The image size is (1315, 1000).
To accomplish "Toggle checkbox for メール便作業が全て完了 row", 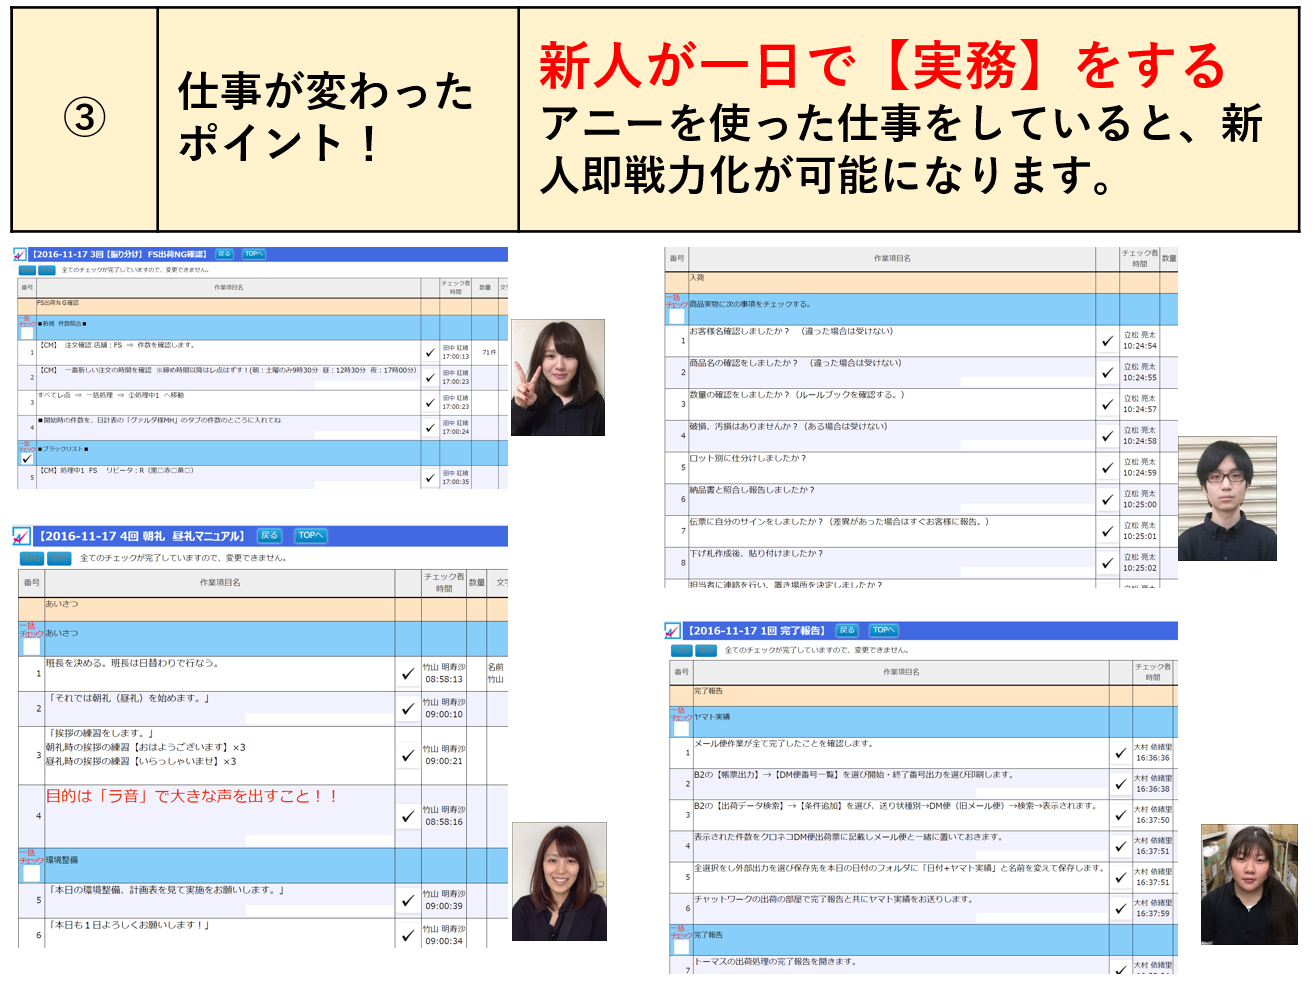I will pos(1121,753).
